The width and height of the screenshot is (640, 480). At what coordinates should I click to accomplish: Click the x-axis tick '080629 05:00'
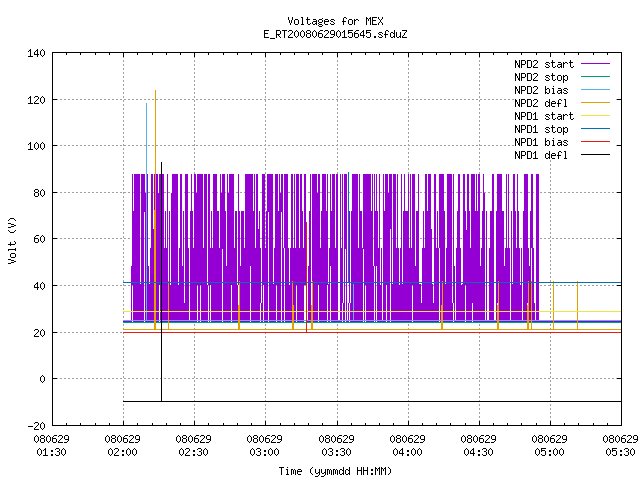(549, 446)
